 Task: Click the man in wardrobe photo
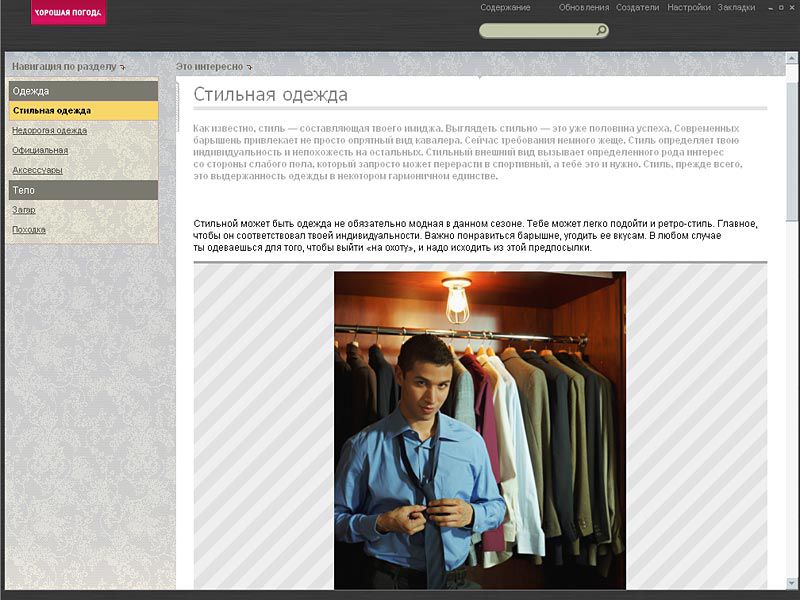[x=479, y=430]
